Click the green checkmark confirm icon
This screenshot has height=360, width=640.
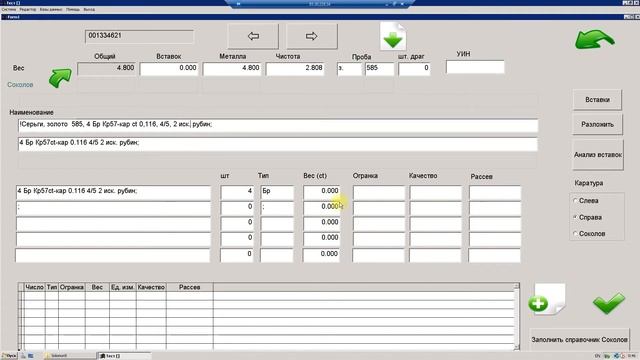pyautogui.click(x=609, y=303)
